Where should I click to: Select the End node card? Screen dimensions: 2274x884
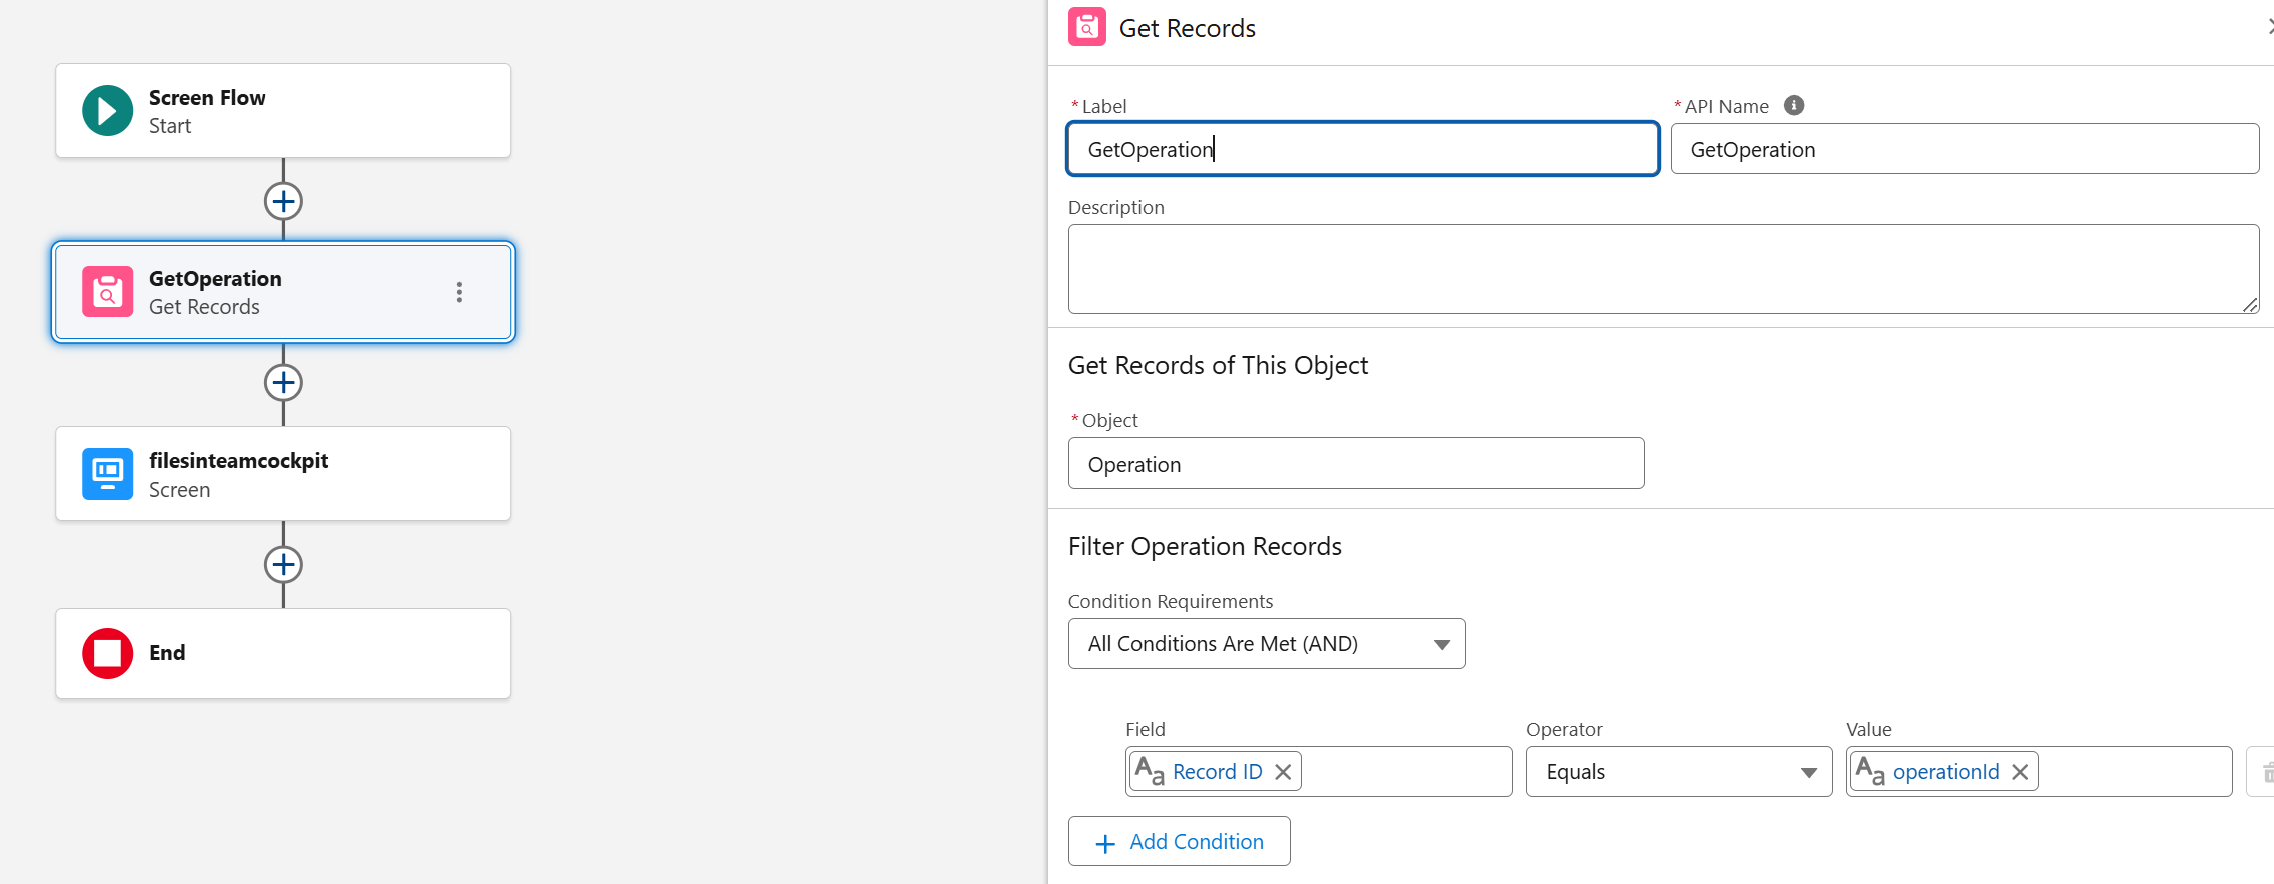pyautogui.click(x=283, y=653)
